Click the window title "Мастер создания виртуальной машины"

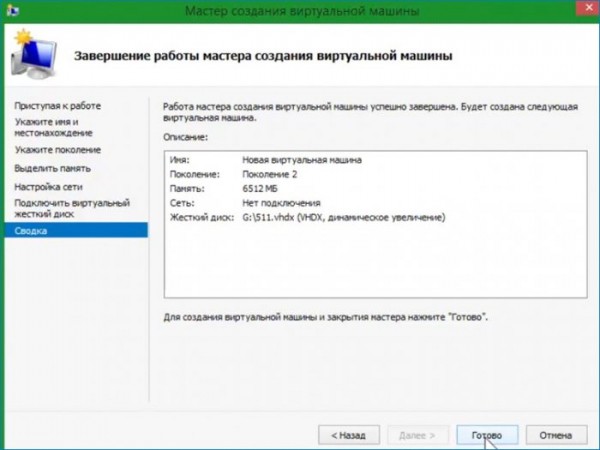coord(302,10)
